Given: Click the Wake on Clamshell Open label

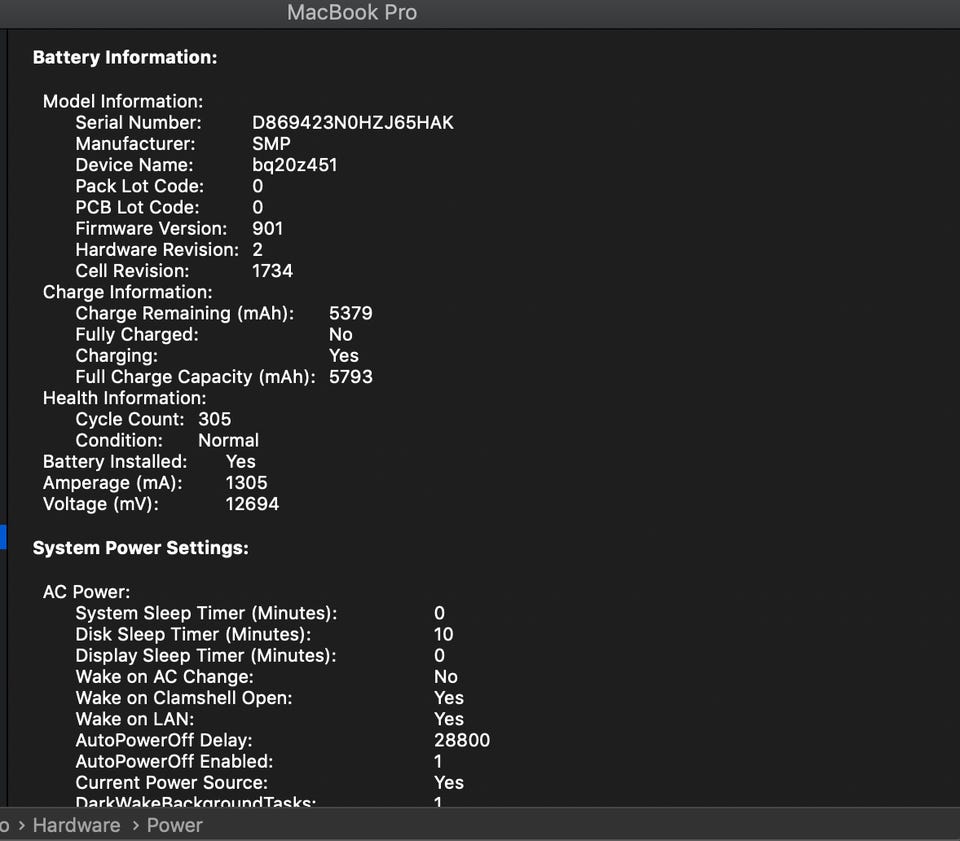Looking at the screenshot, I should click(184, 698).
